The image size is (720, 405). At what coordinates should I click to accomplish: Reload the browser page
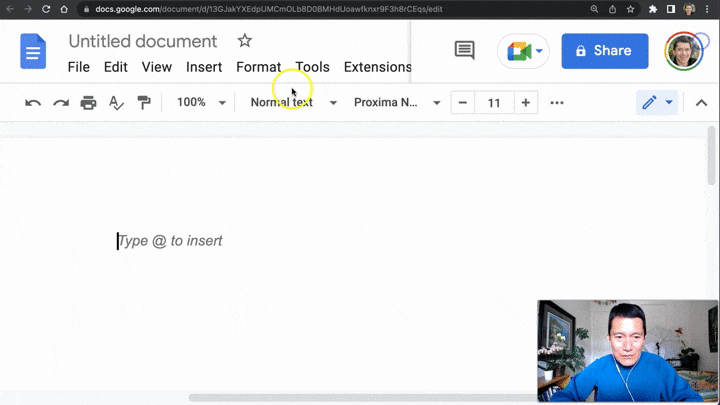pyautogui.click(x=46, y=9)
